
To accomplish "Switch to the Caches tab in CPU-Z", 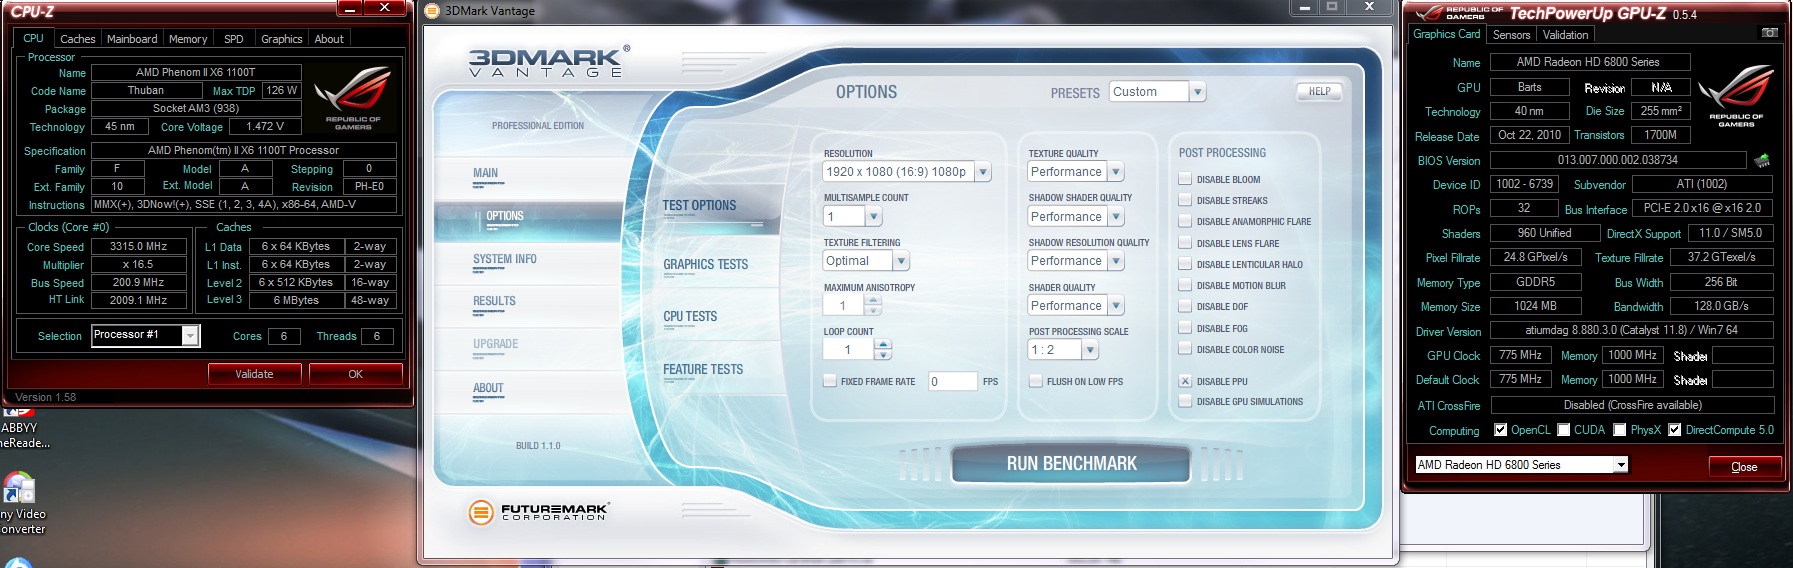I will pos(77,39).
